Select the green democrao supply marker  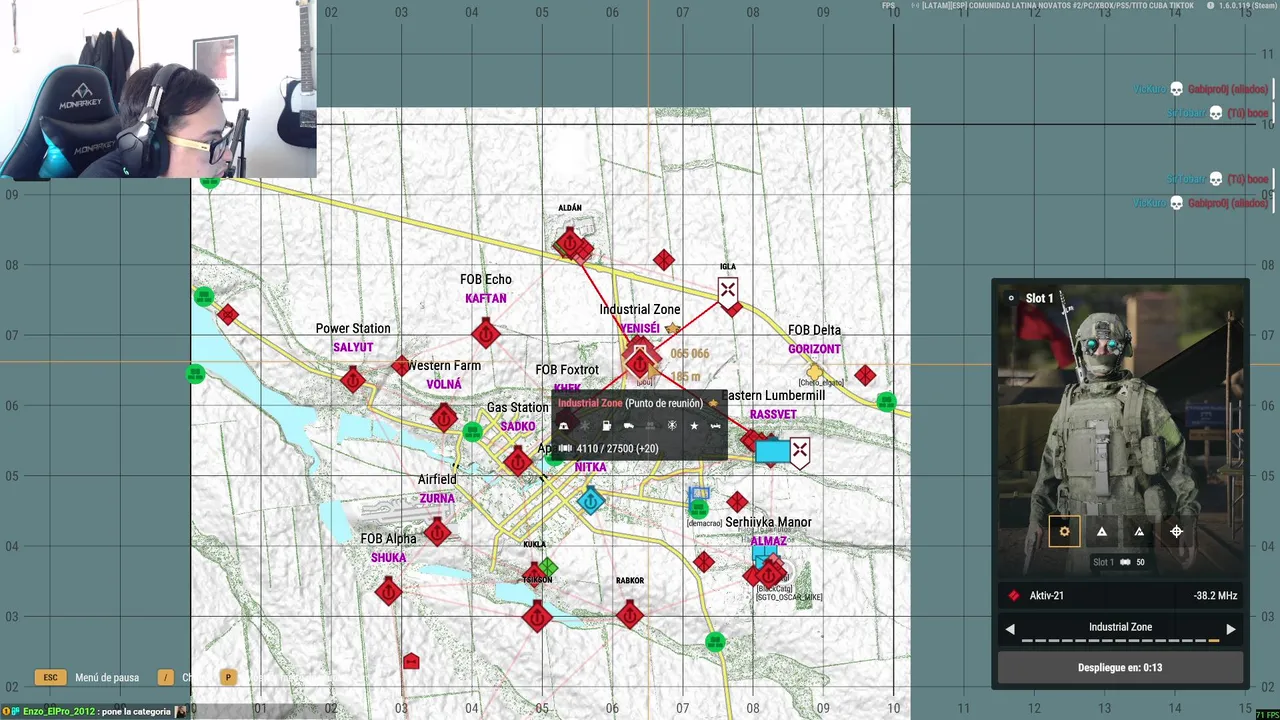699,508
